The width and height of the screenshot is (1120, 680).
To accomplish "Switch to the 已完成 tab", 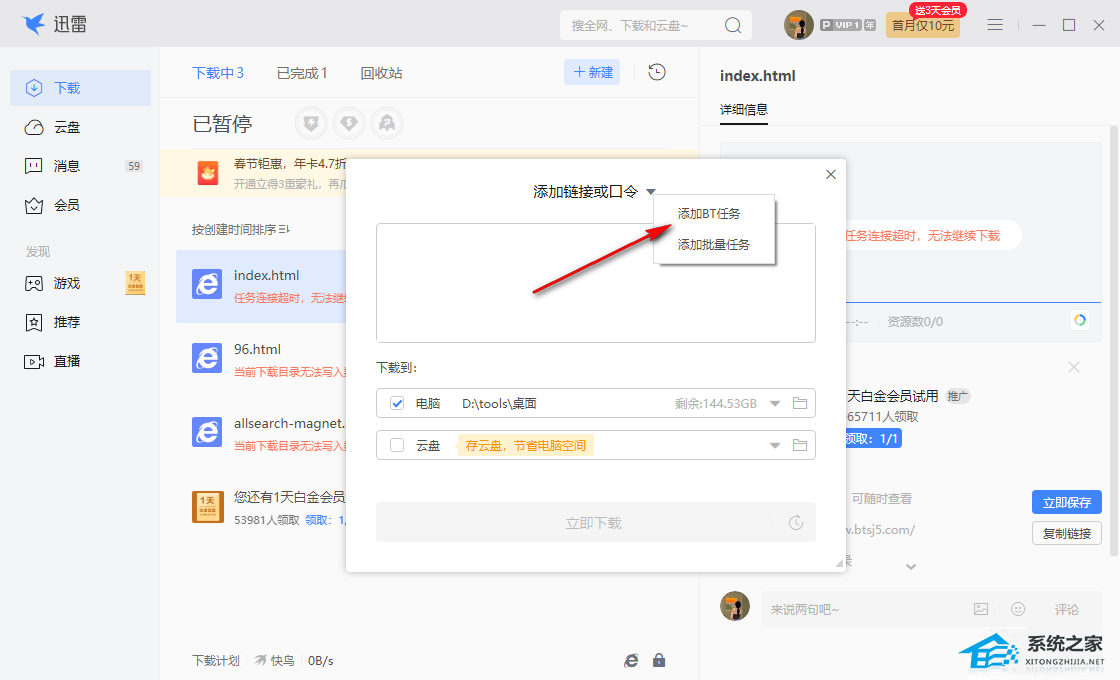I will click(302, 73).
